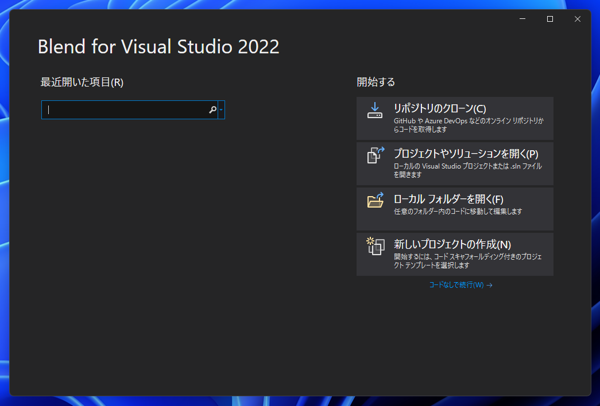The image size is (600, 406).
Task: Click the open project or solution icon
Action: point(375,155)
